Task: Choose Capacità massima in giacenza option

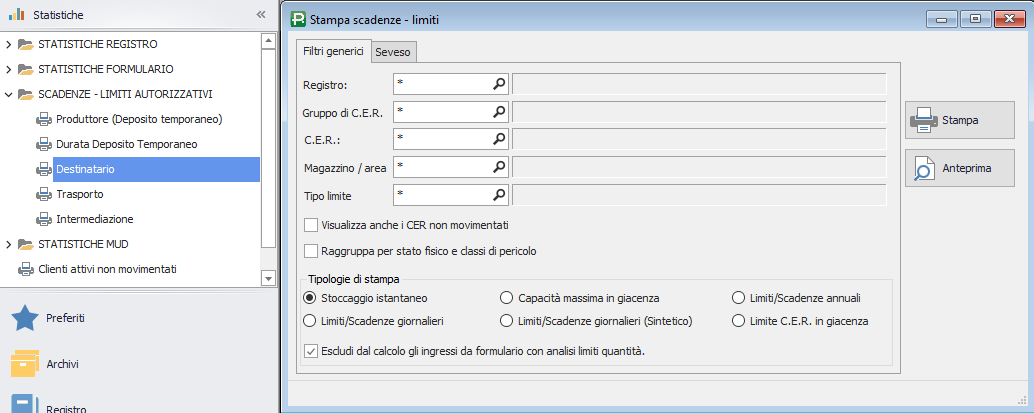Action: coord(507,298)
